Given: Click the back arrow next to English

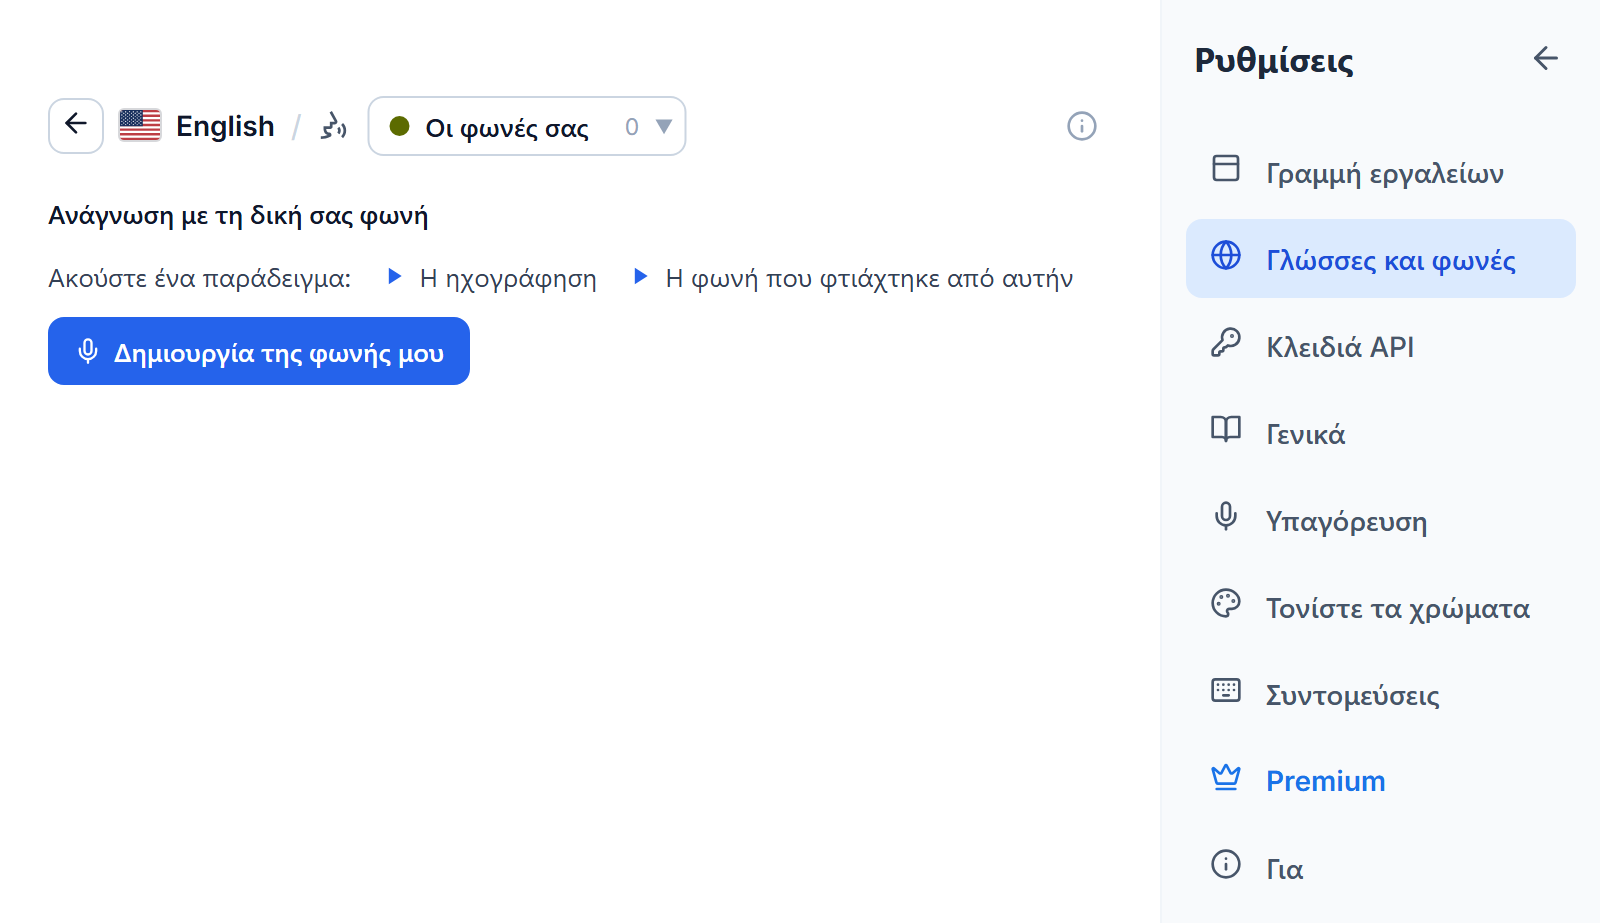Looking at the screenshot, I should point(76,126).
